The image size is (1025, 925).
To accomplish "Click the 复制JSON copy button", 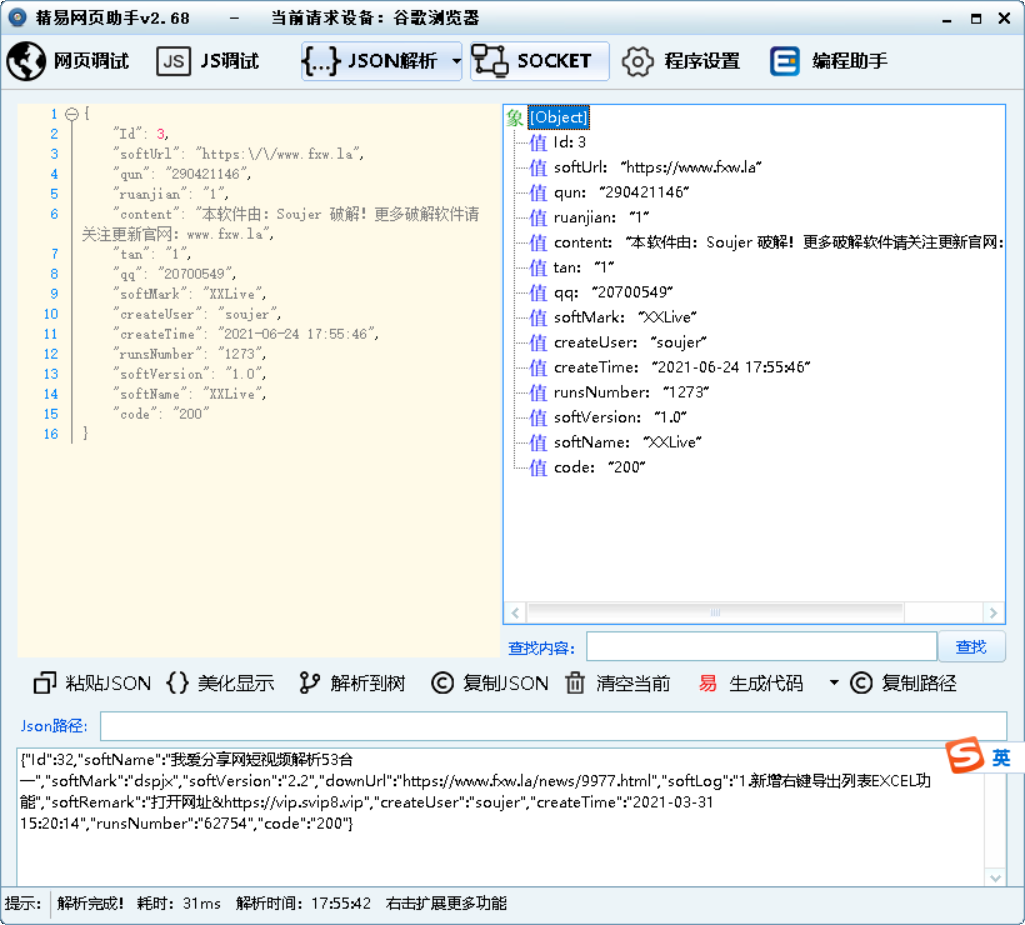I will point(490,683).
